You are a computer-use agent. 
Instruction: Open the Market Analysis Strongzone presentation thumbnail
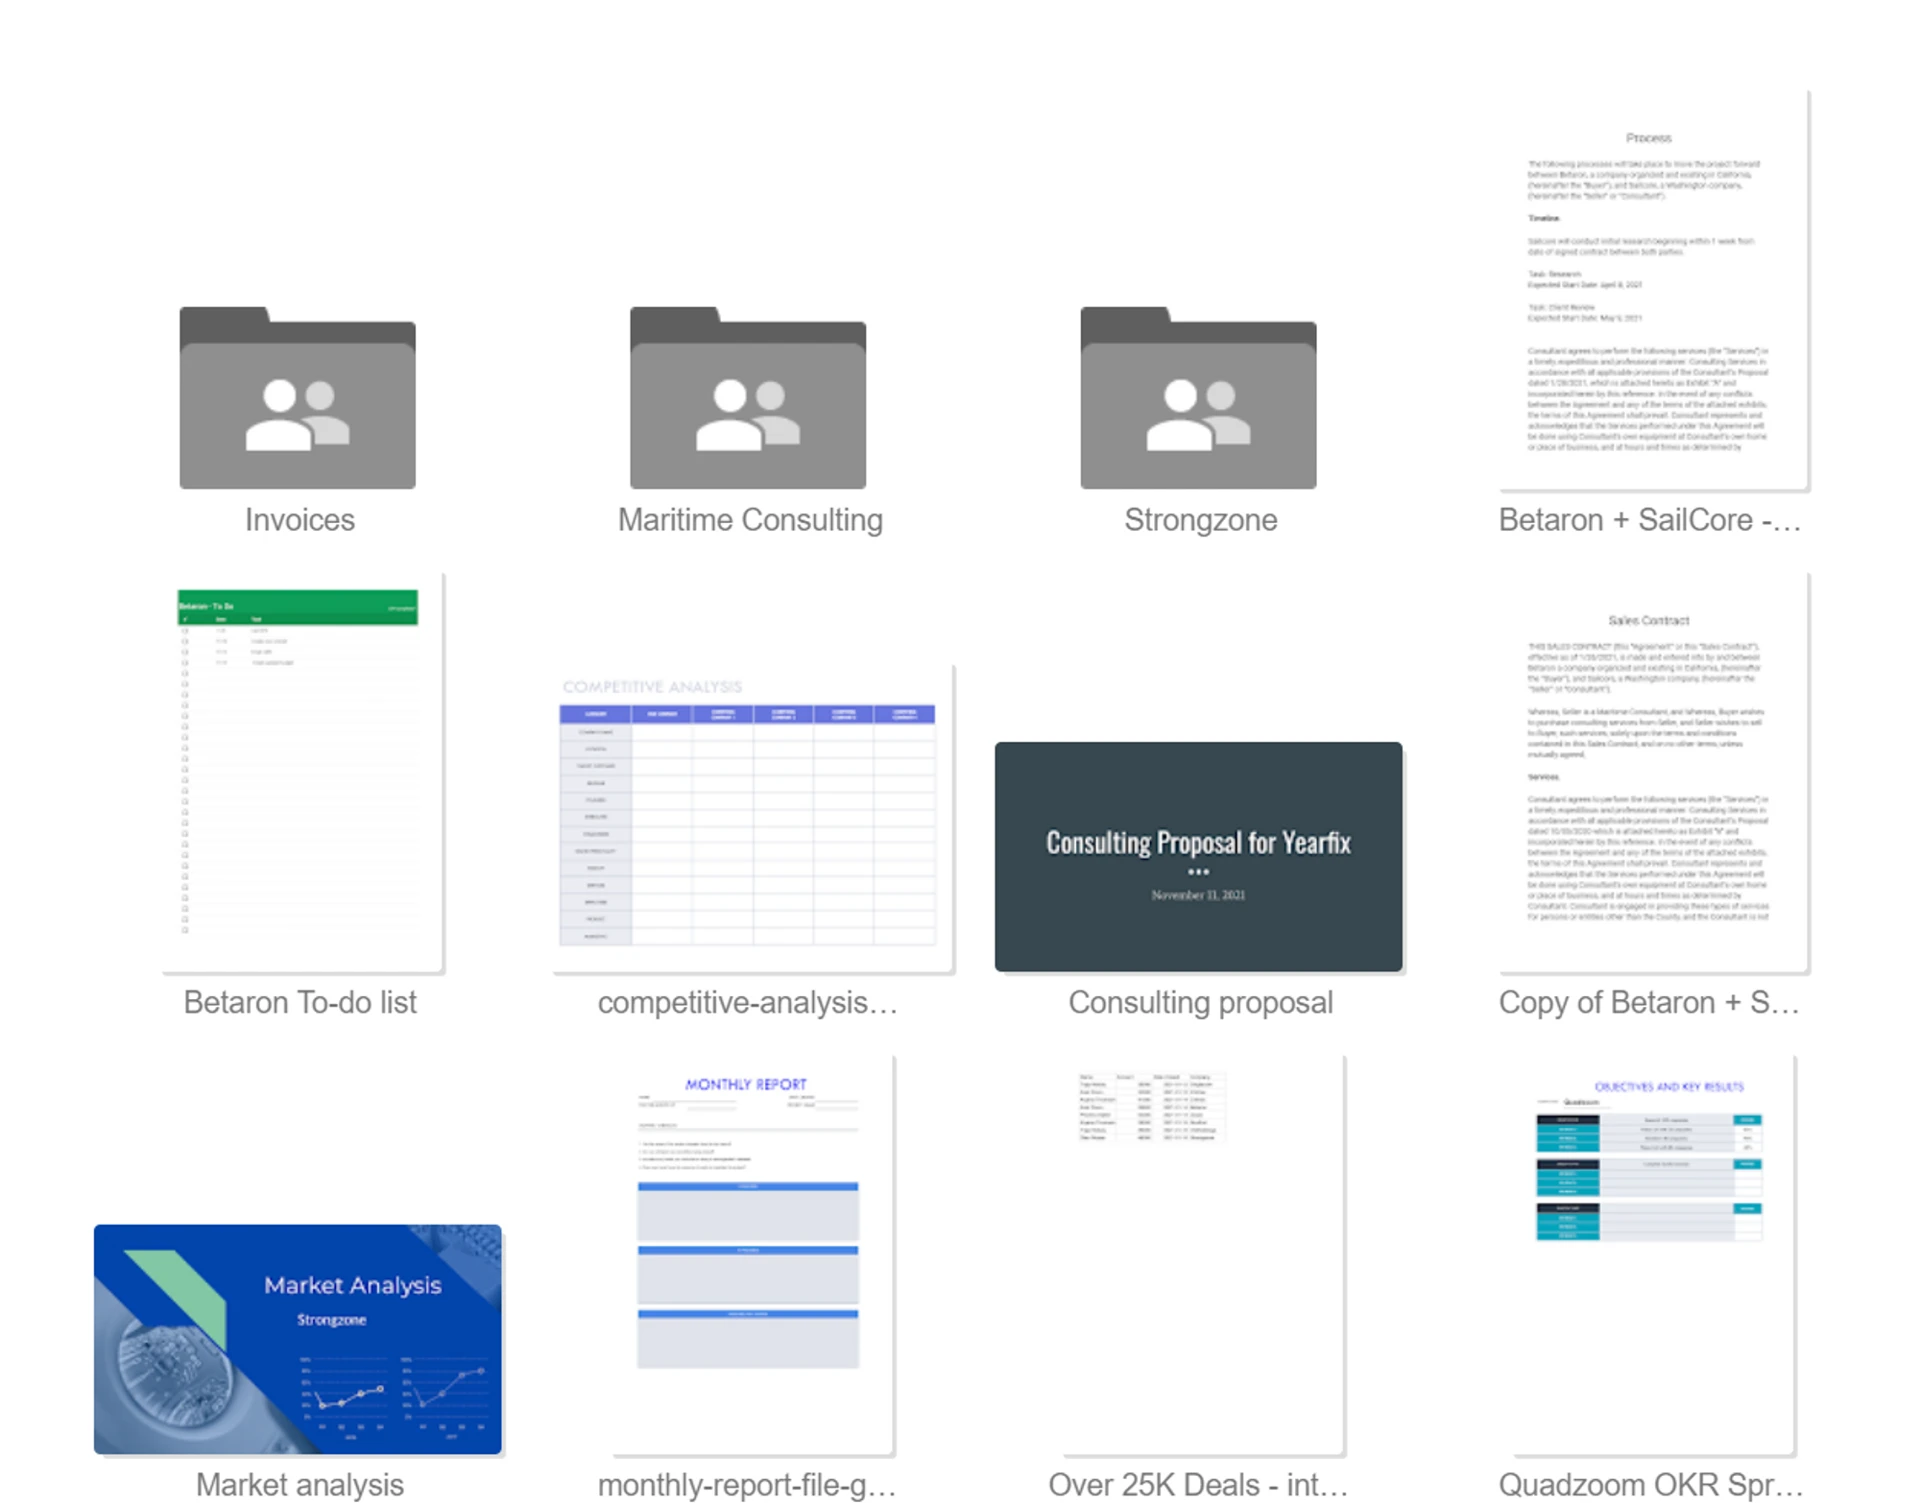(x=298, y=1338)
